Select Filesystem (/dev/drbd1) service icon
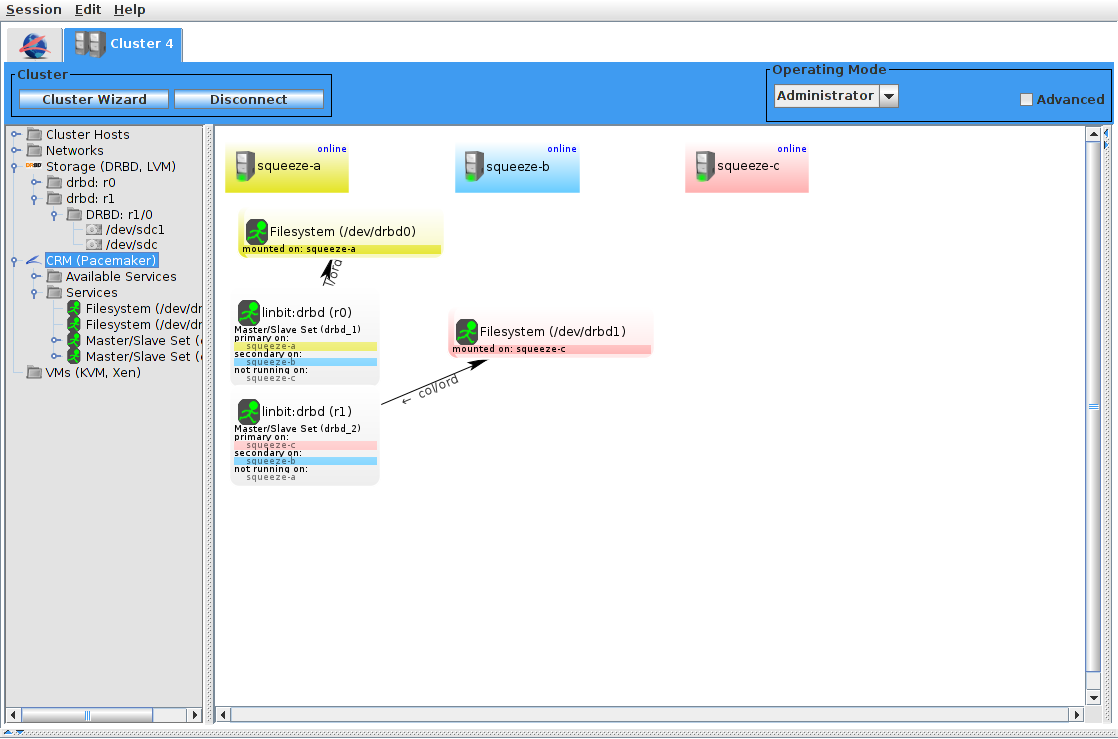 point(467,331)
